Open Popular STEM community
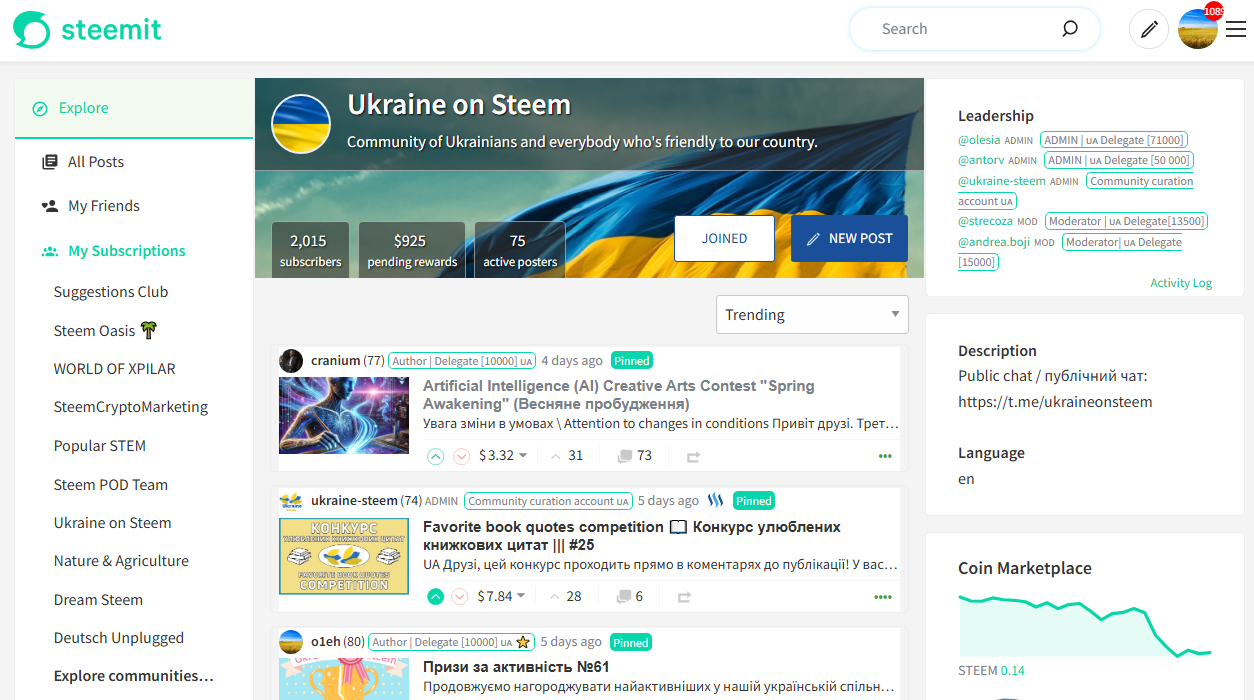The width and height of the screenshot is (1254, 700). [100, 446]
